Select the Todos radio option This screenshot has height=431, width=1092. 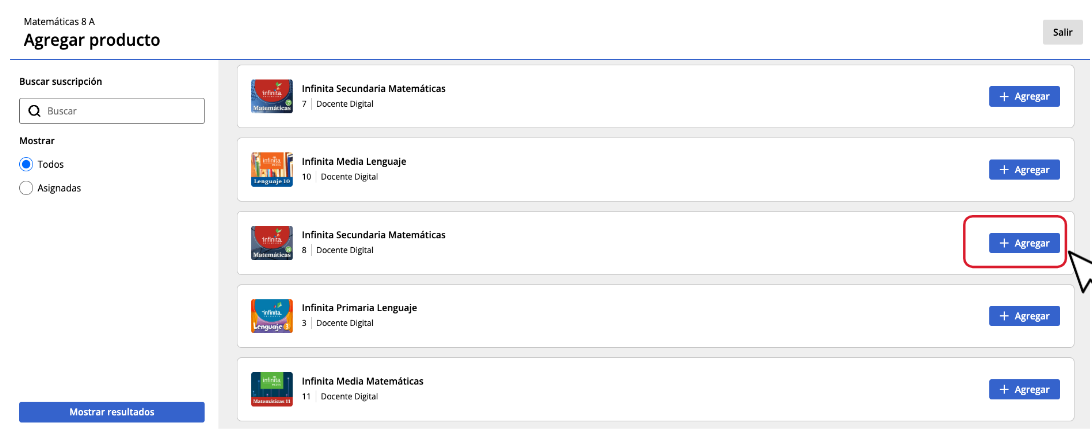[27, 164]
